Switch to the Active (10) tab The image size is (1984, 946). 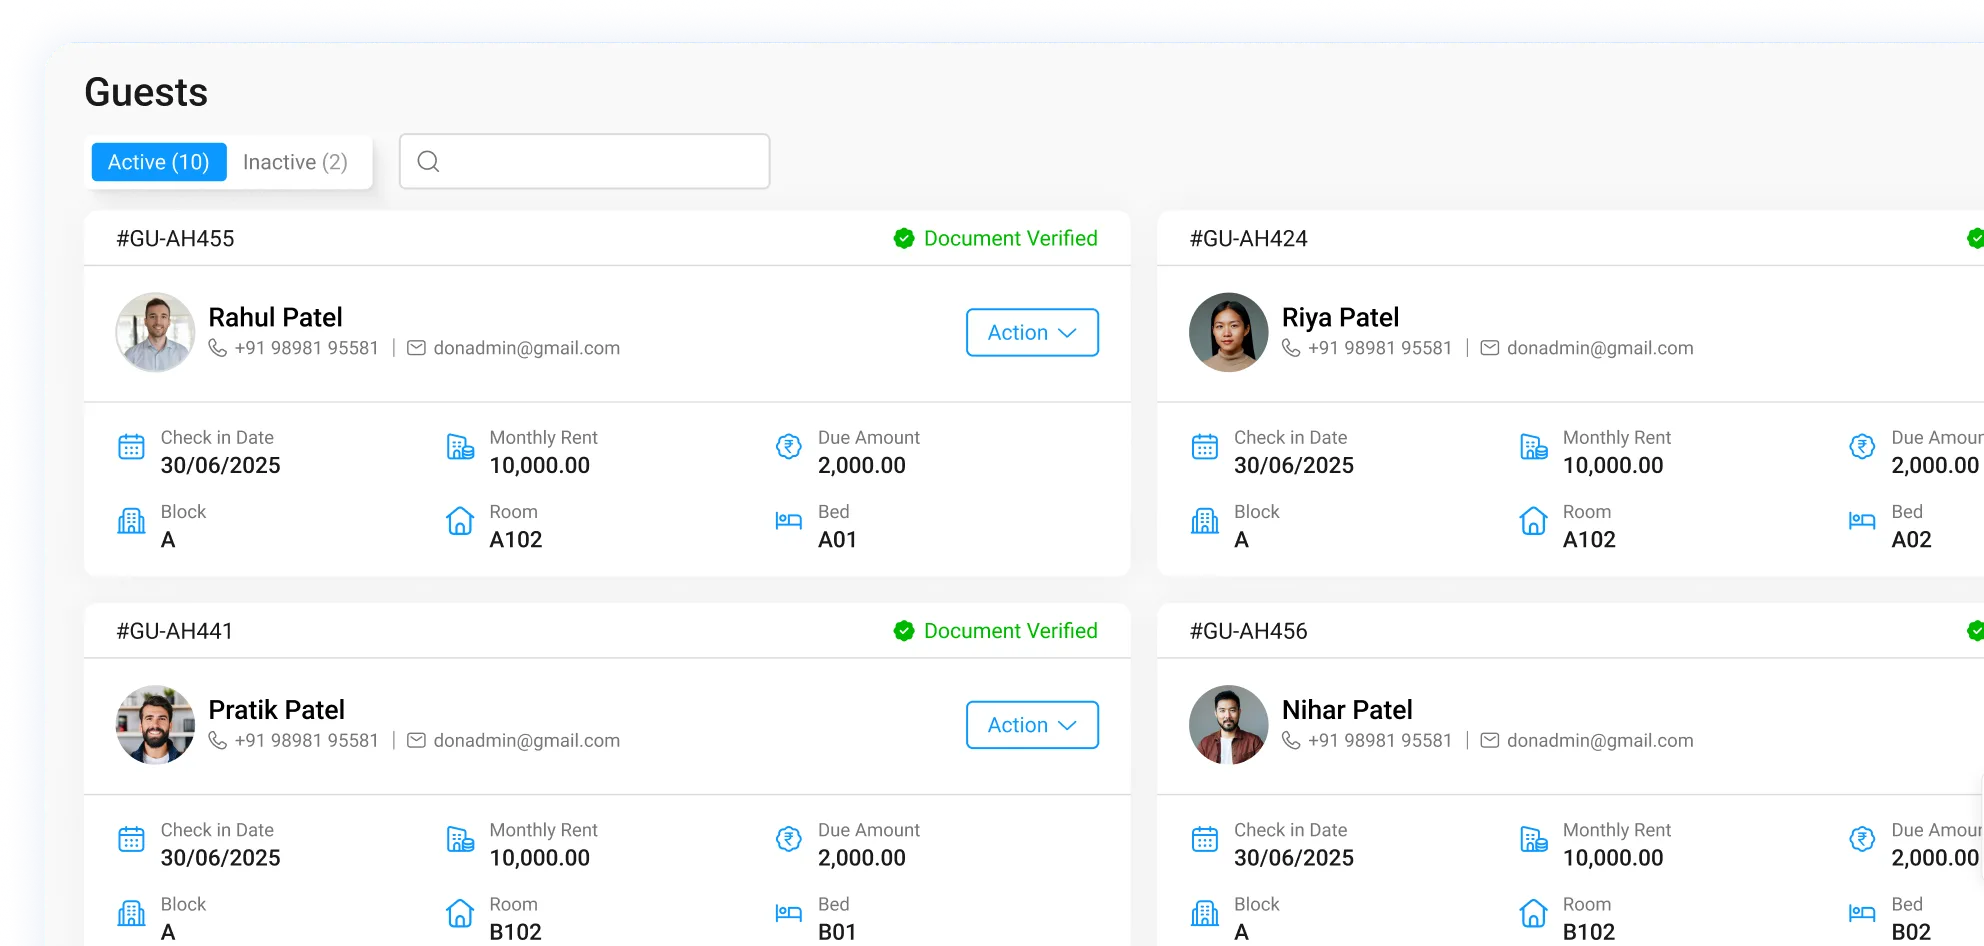coord(159,162)
